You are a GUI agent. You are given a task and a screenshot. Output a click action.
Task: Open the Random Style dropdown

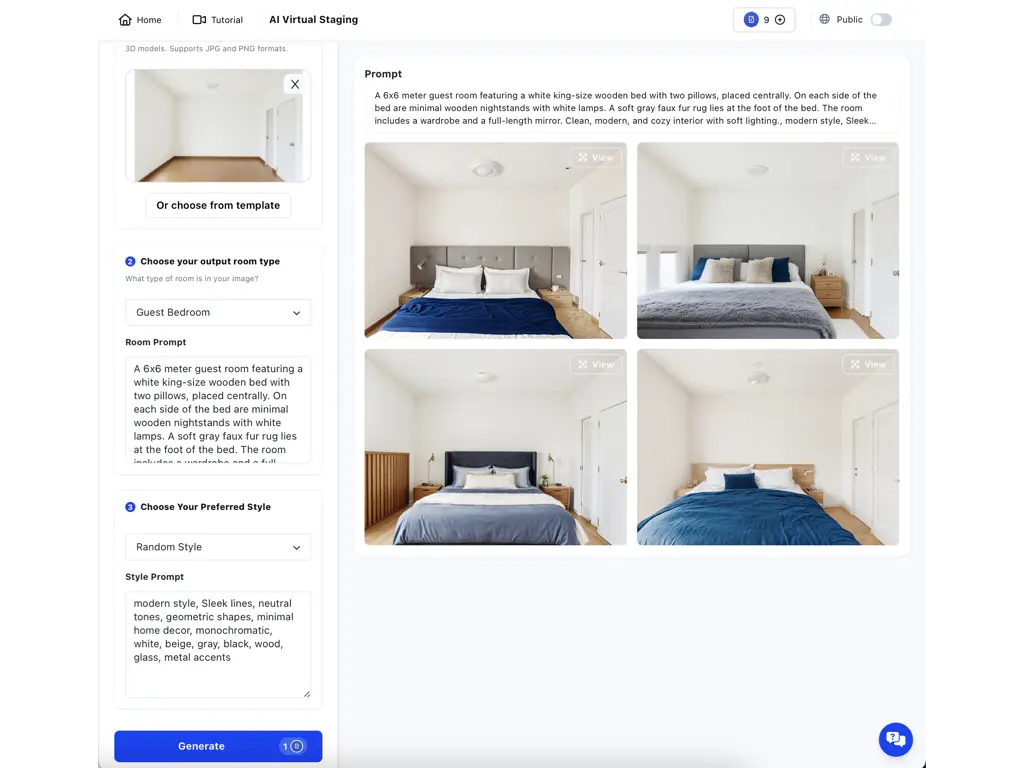coord(218,547)
